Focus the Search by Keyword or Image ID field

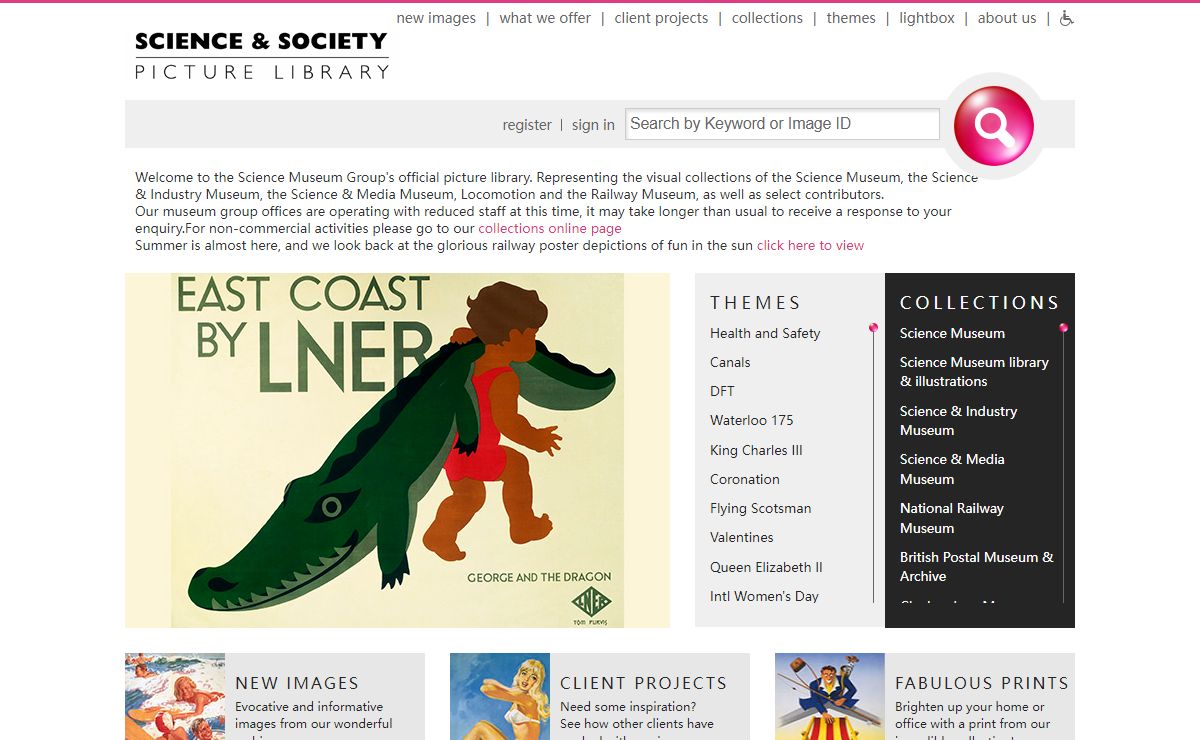click(x=783, y=124)
